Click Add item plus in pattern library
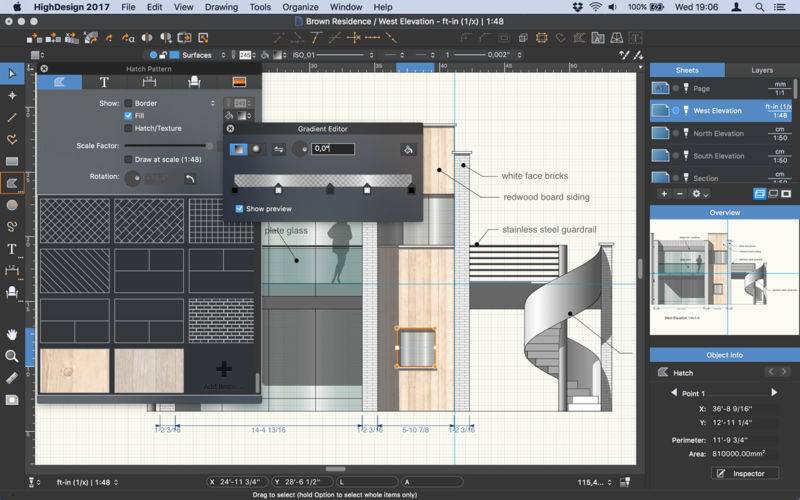 (x=223, y=371)
